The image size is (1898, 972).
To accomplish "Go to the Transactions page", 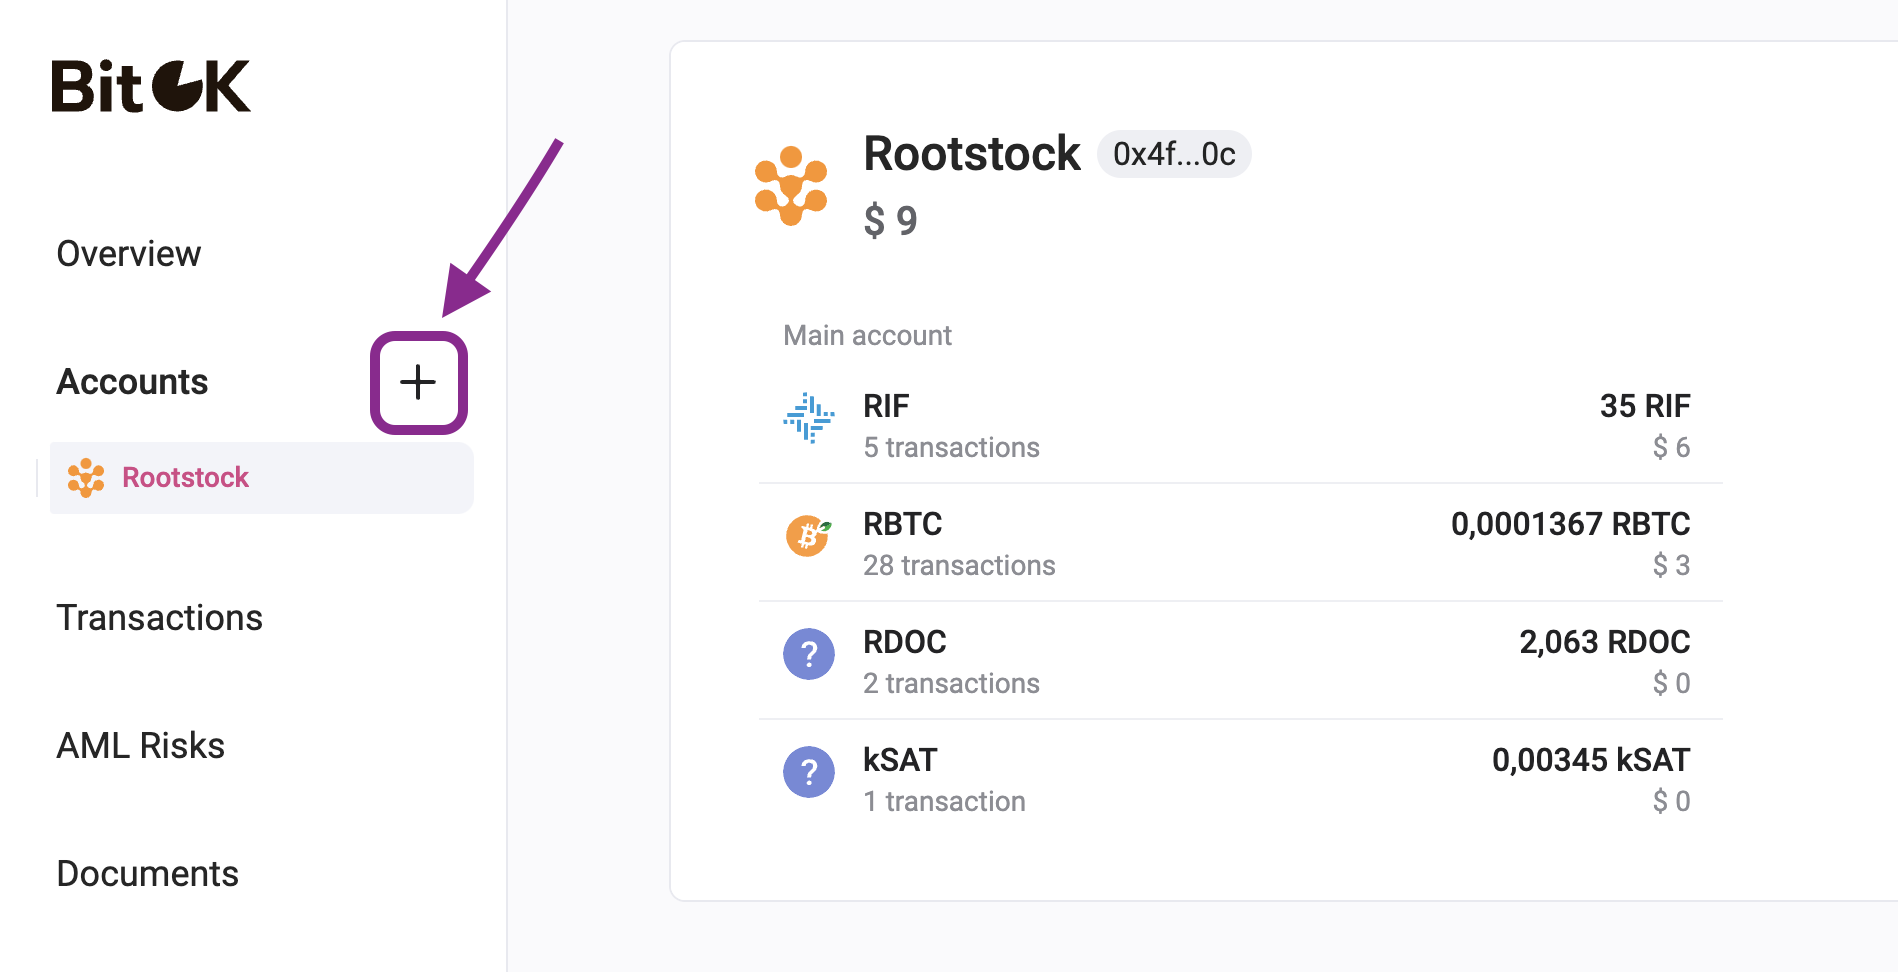I will click(x=160, y=618).
